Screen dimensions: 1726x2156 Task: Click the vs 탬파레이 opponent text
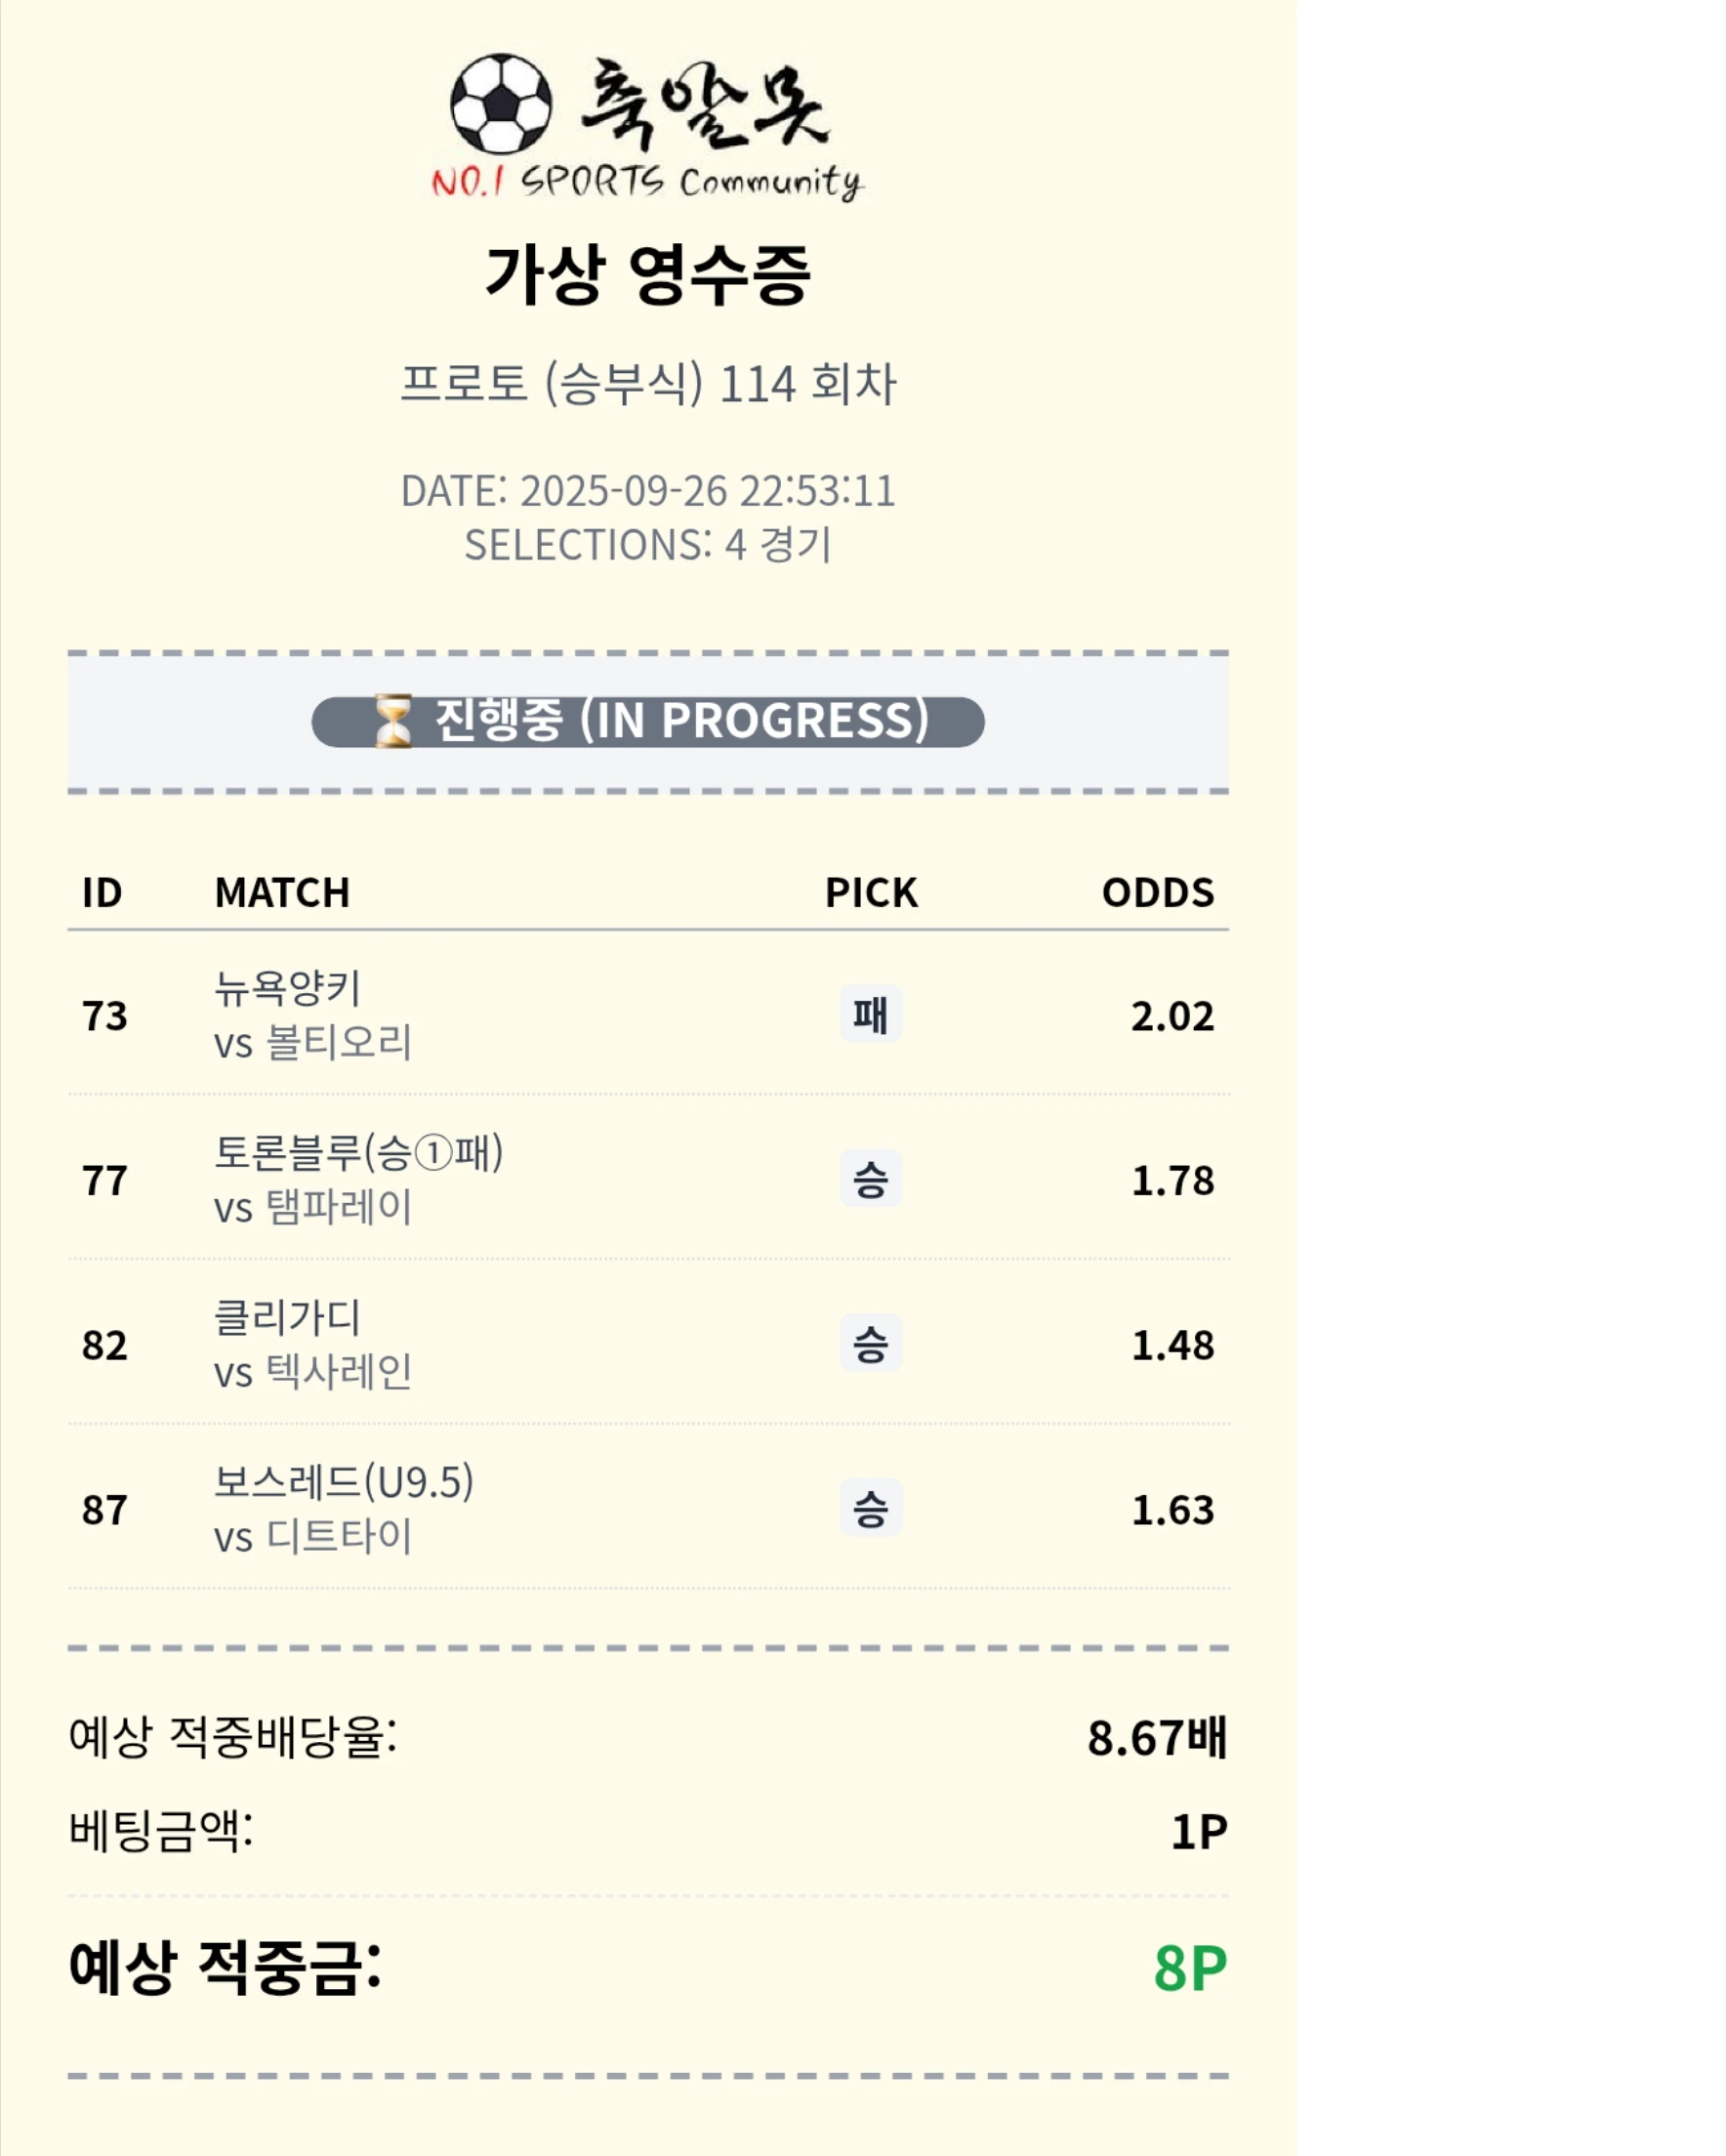pyautogui.click(x=312, y=1207)
